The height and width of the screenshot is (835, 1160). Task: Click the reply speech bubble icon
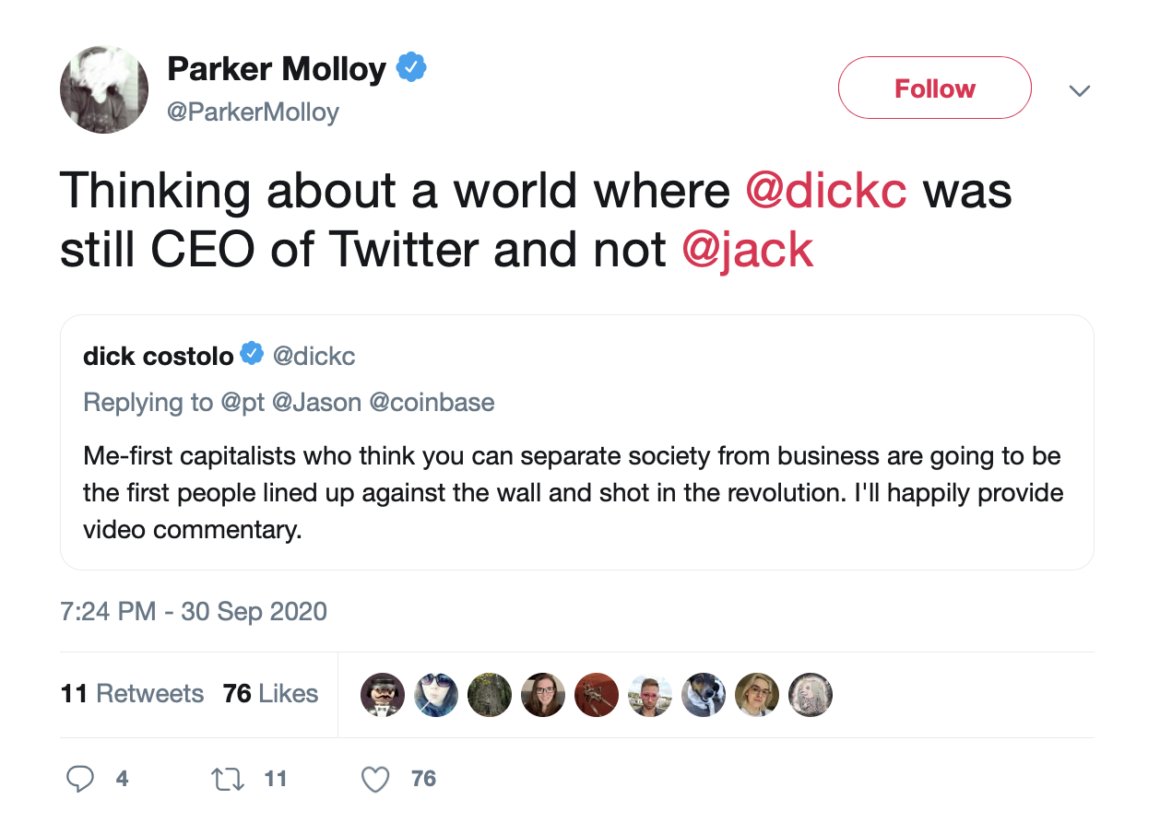coord(81,779)
